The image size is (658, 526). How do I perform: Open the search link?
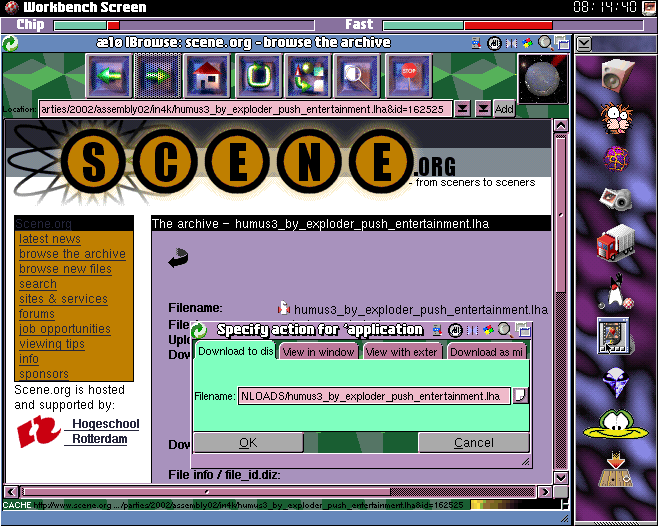point(38,284)
